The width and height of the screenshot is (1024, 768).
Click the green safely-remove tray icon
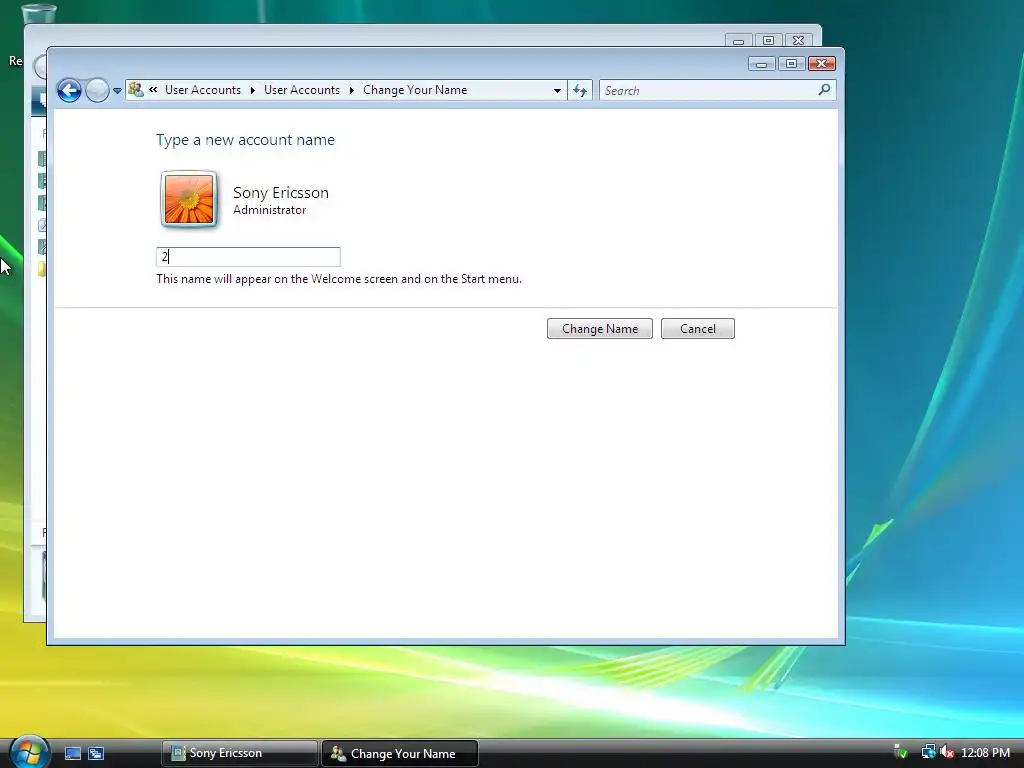[901, 752]
